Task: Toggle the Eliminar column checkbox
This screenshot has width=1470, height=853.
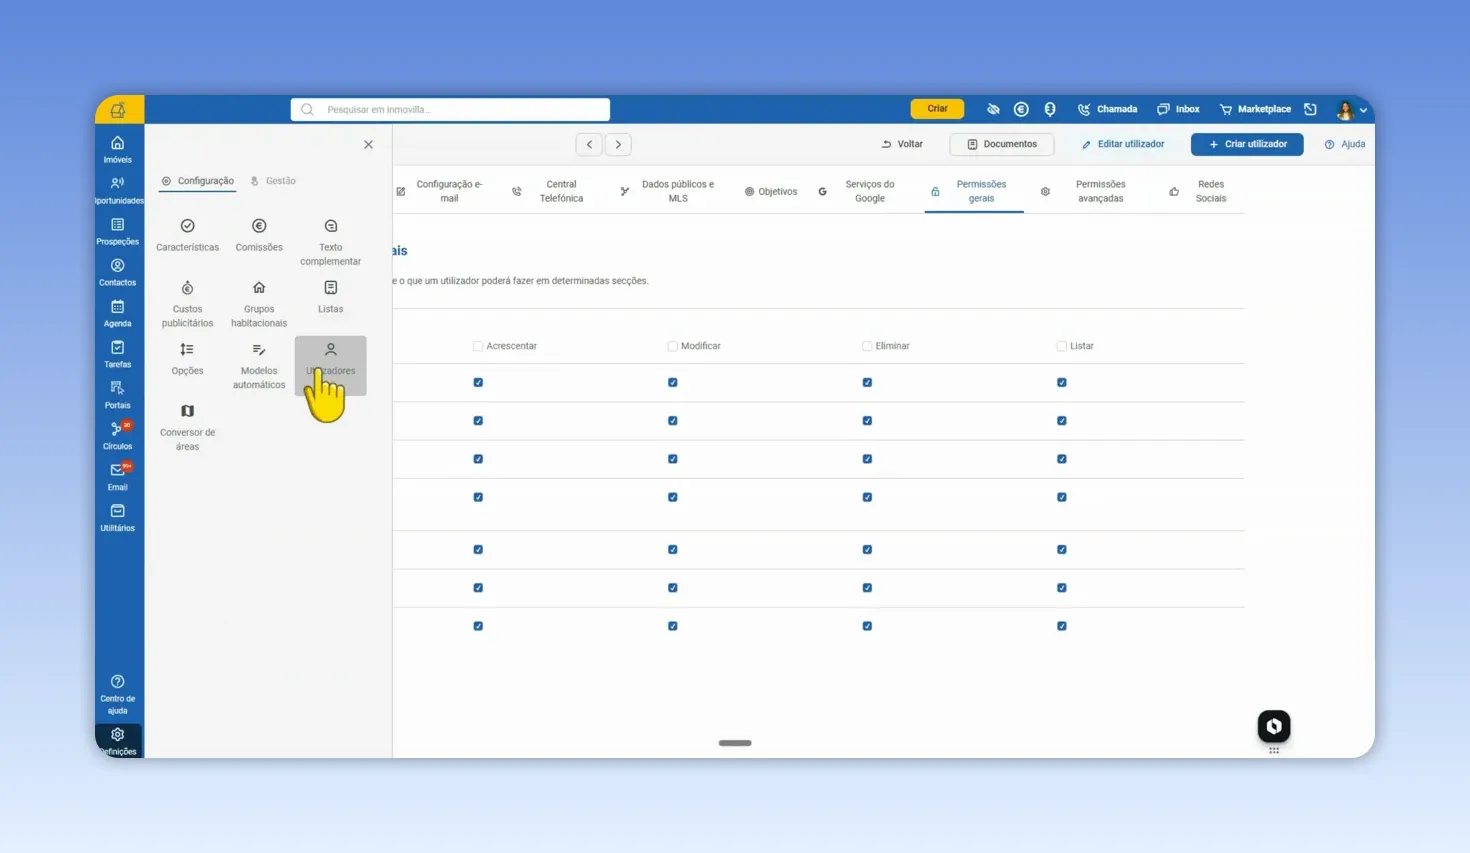Action: tap(867, 346)
